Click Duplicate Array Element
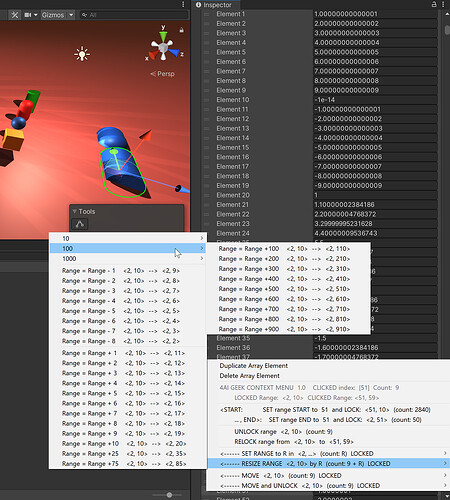450x500 pixels. pyautogui.click(x=253, y=366)
